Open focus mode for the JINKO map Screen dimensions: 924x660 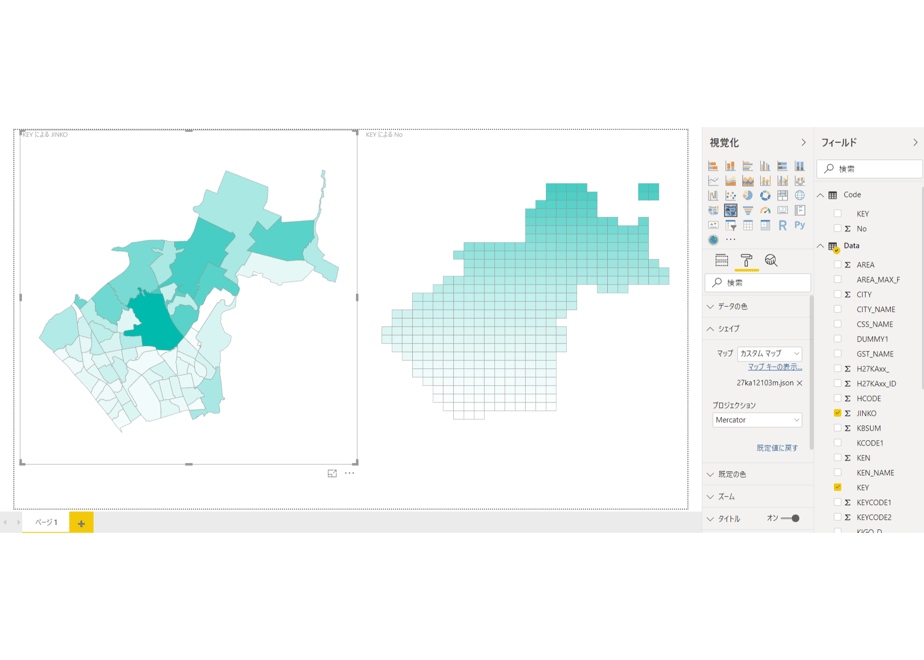pyautogui.click(x=332, y=473)
